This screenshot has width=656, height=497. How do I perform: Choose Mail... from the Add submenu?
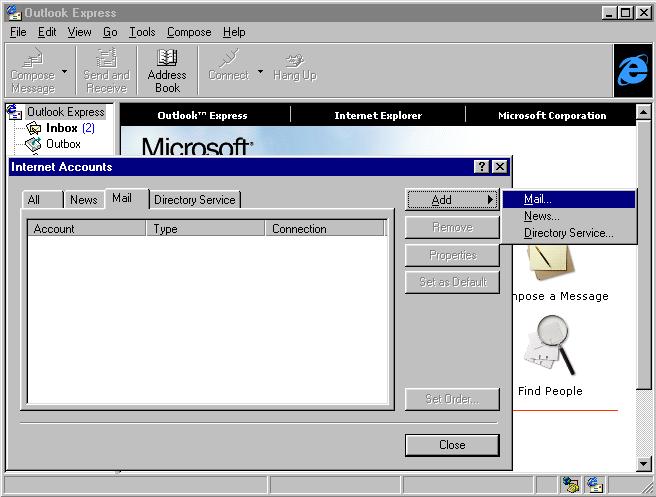pyautogui.click(x=569, y=199)
